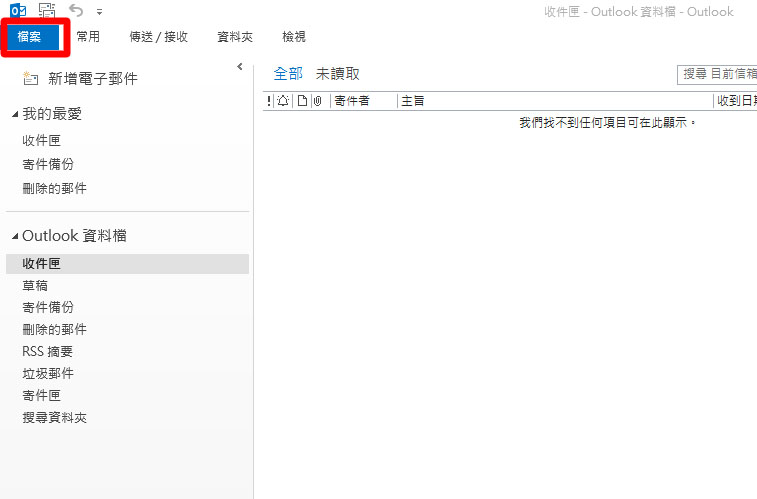Sort by 寄件者 column header
757x499 pixels.
click(352, 101)
